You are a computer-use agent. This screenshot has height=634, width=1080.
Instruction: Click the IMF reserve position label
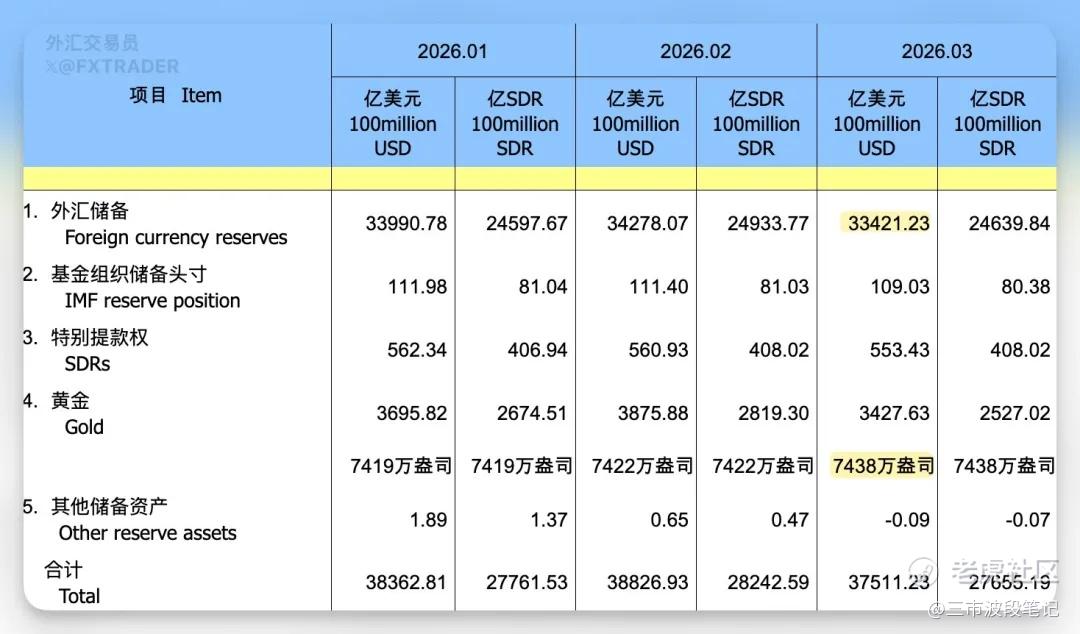coord(152,301)
